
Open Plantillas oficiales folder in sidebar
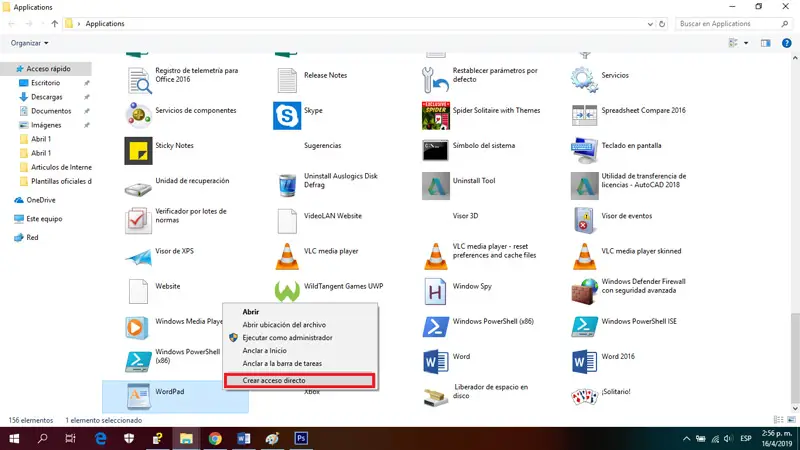click(x=61, y=182)
